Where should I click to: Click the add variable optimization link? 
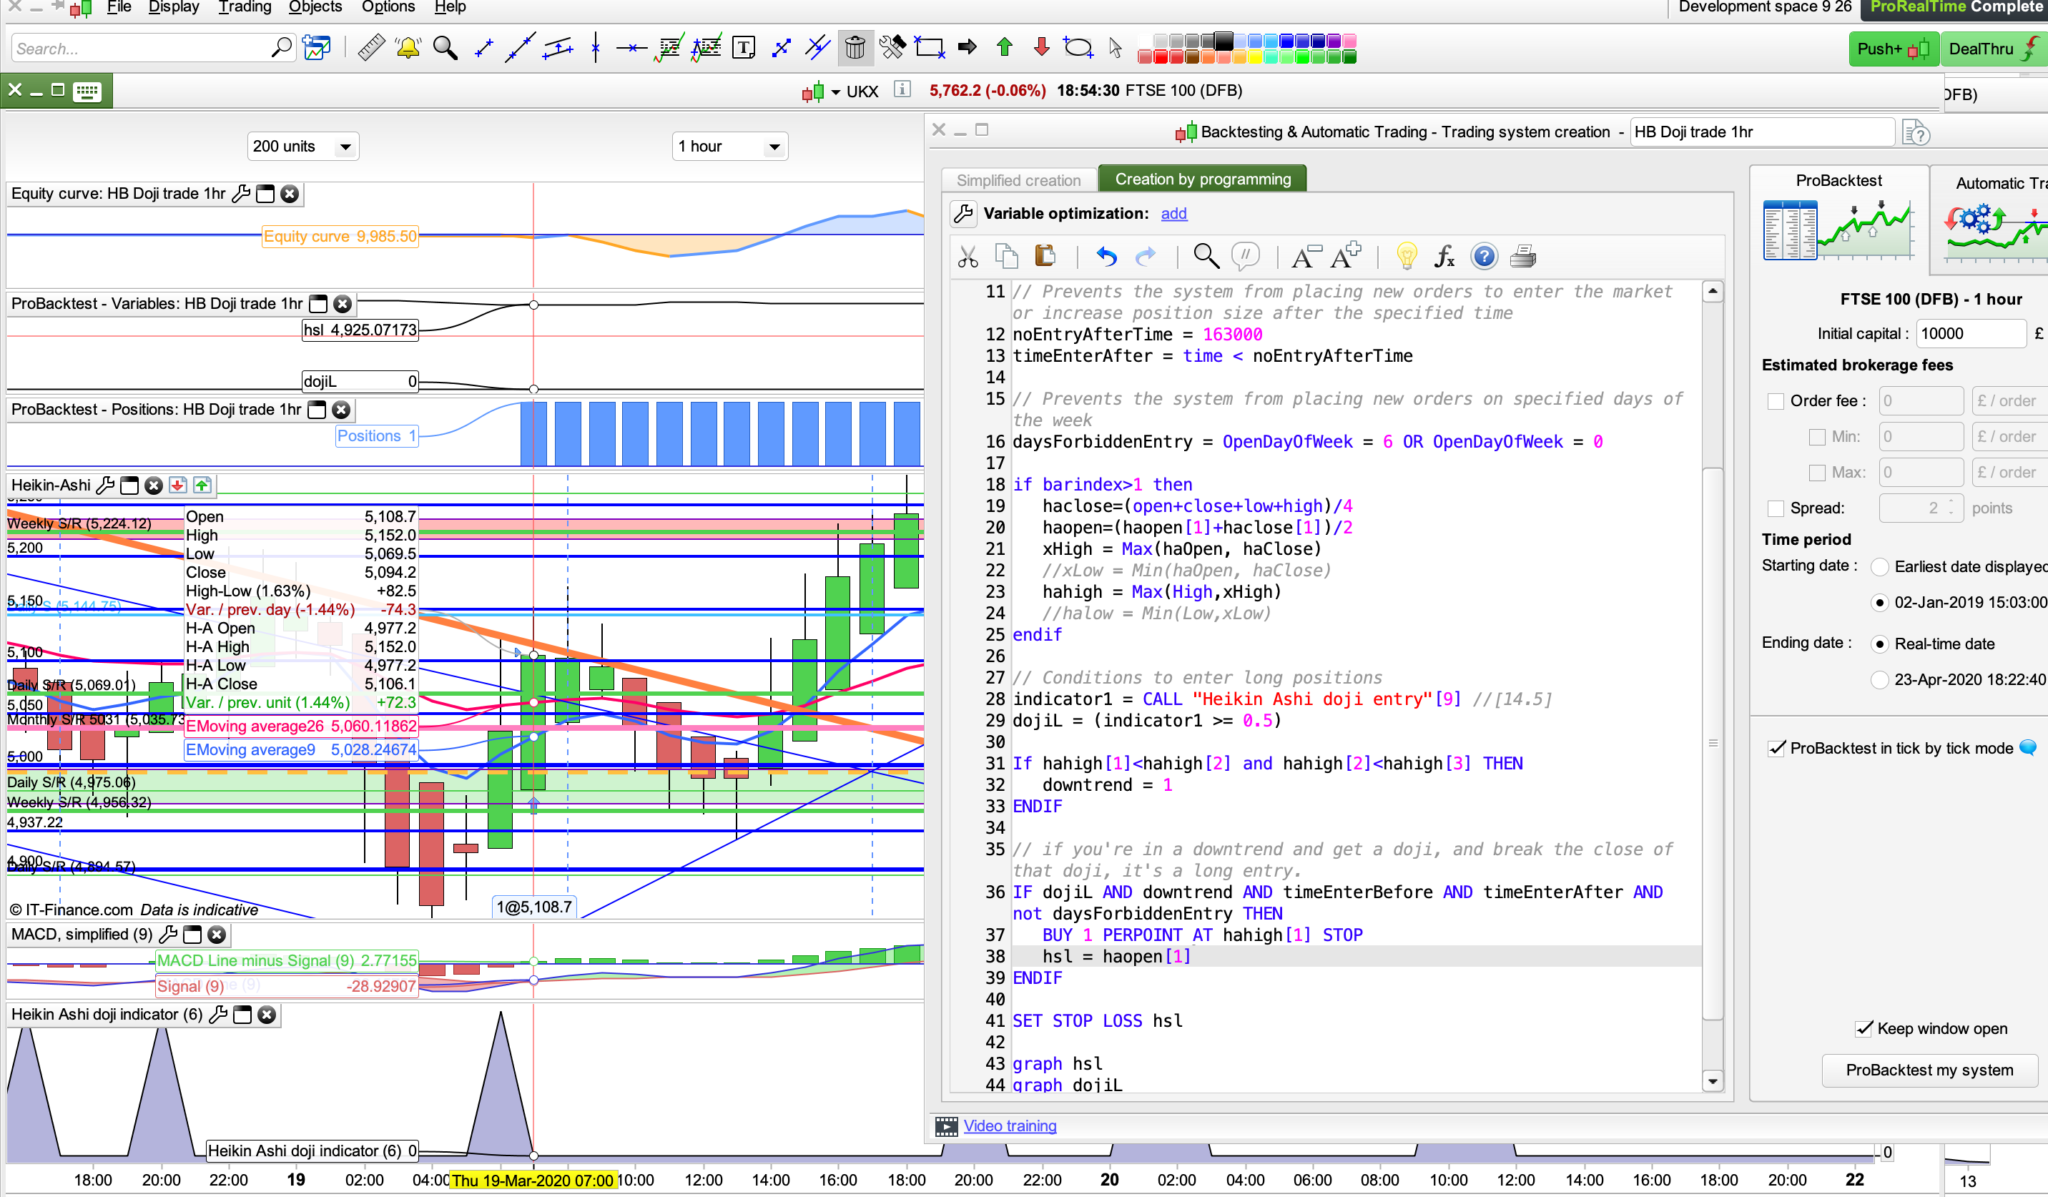1174,214
